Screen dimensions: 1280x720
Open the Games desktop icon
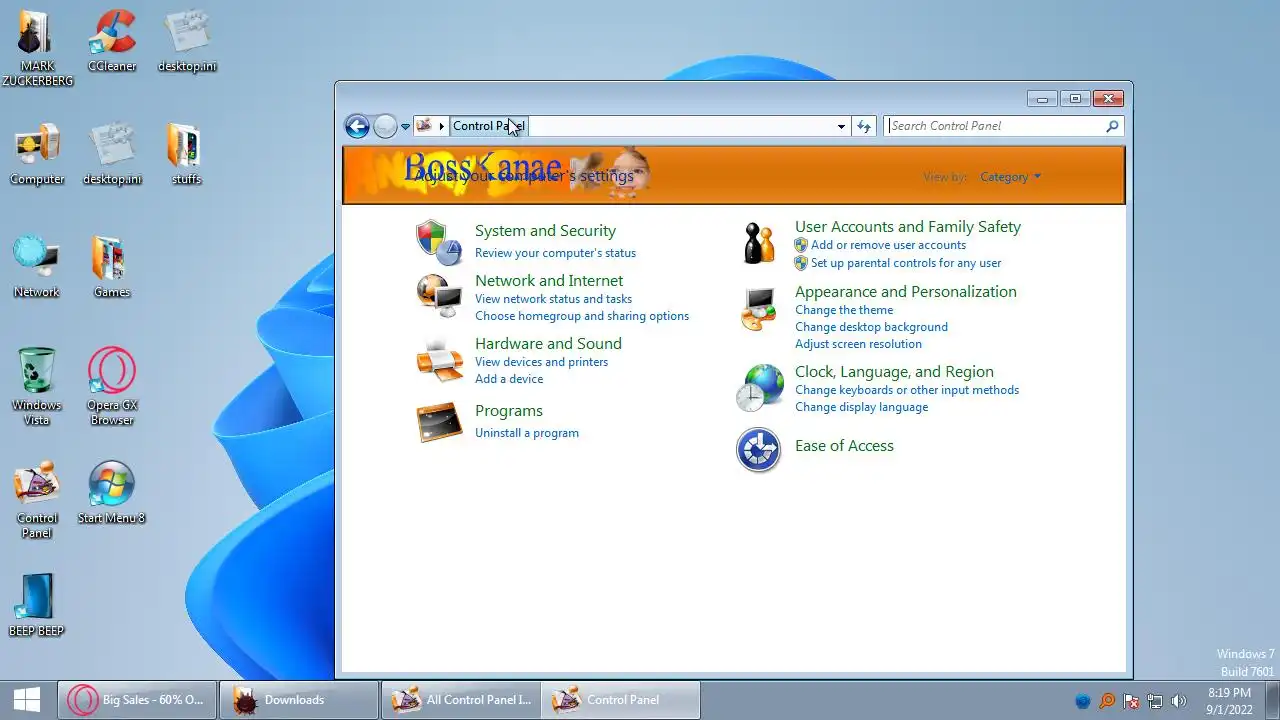pos(112,267)
